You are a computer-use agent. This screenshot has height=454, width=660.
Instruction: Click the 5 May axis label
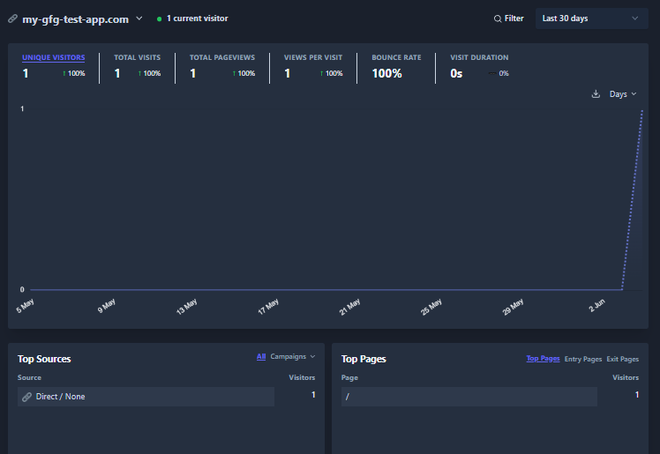pos(25,306)
